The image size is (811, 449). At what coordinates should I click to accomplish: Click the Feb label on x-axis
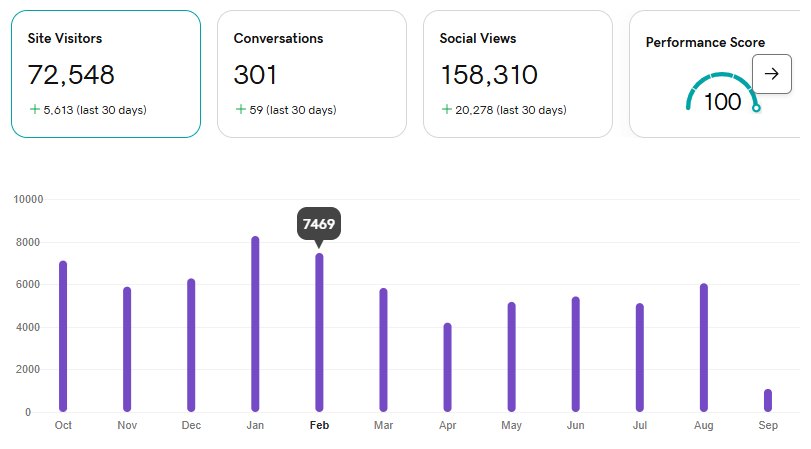(x=319, y=425)
